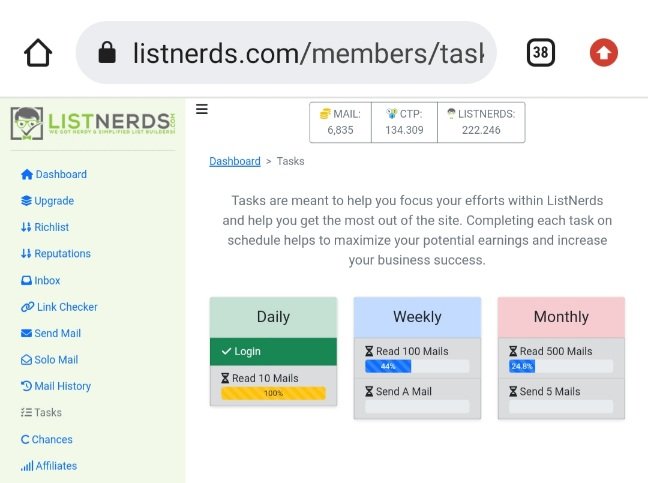Open Solo Mail from sidebar
Screen dimensions: 648x483
coord(50,360)
